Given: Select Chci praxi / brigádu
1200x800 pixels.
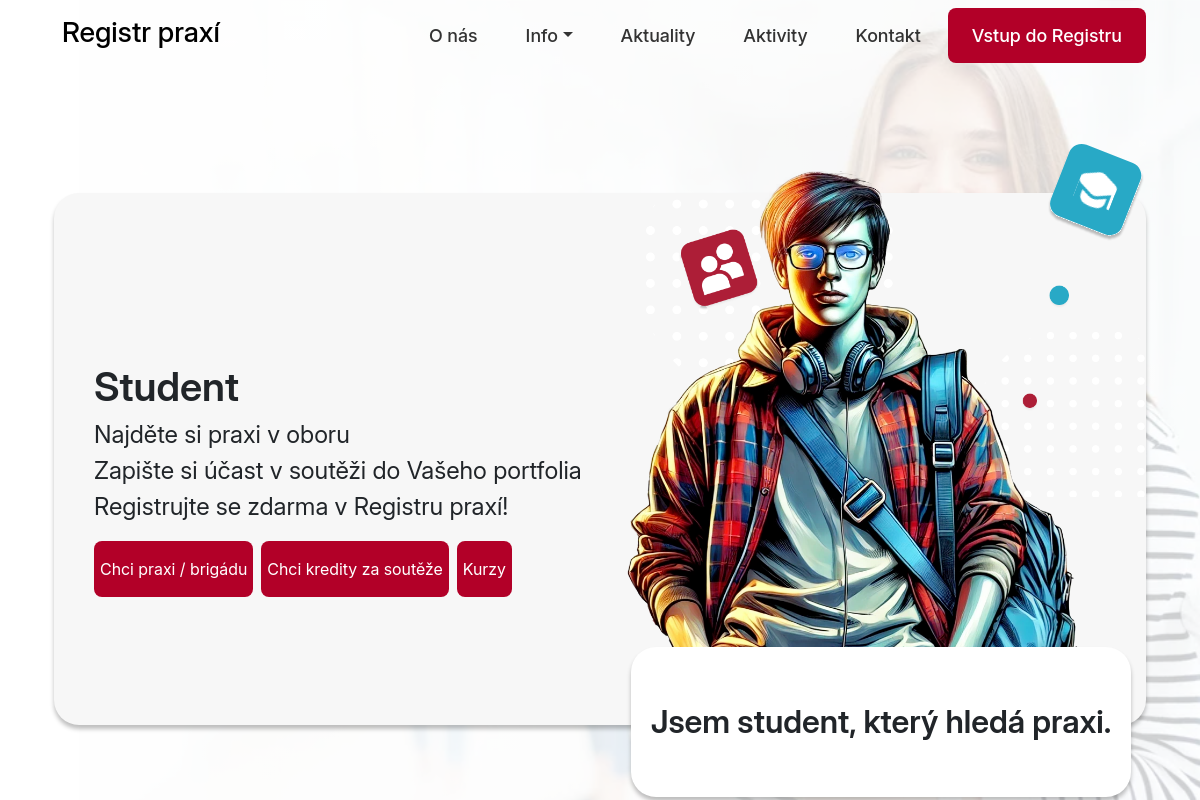Looking at the screenshot, I should point(173,569).
